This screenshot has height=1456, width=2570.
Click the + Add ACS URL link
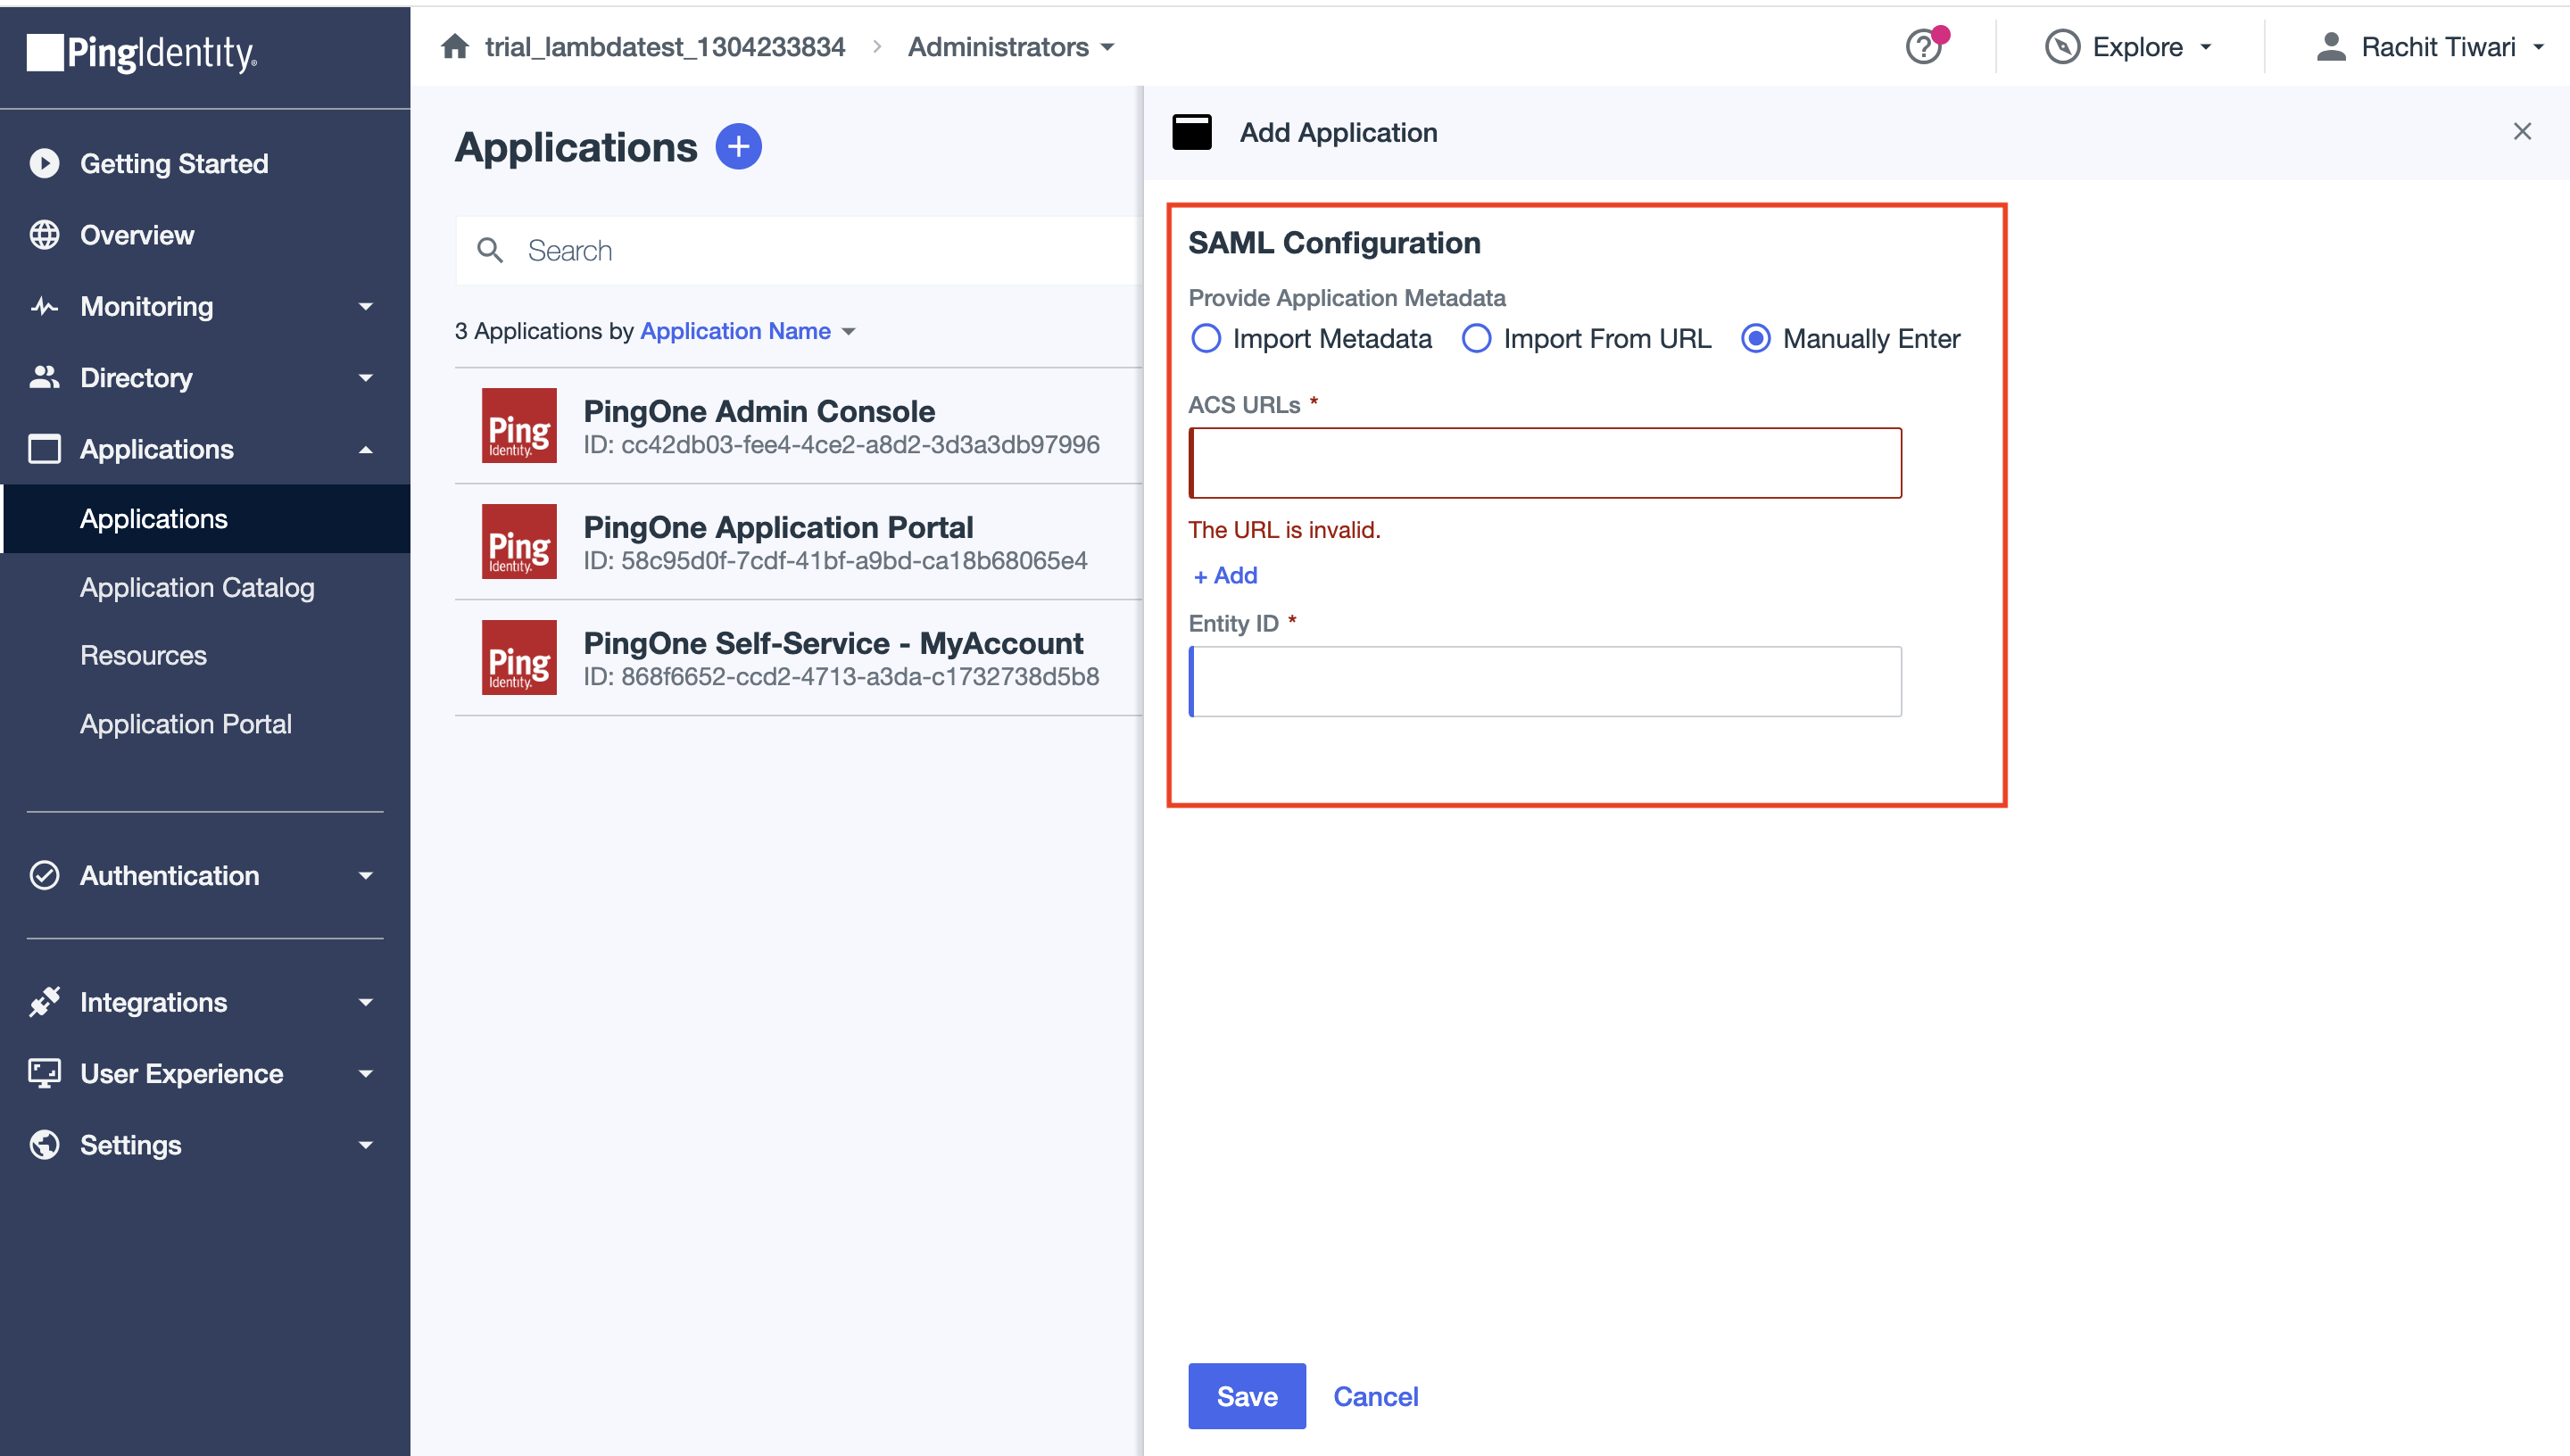[x=1225, y=575]
